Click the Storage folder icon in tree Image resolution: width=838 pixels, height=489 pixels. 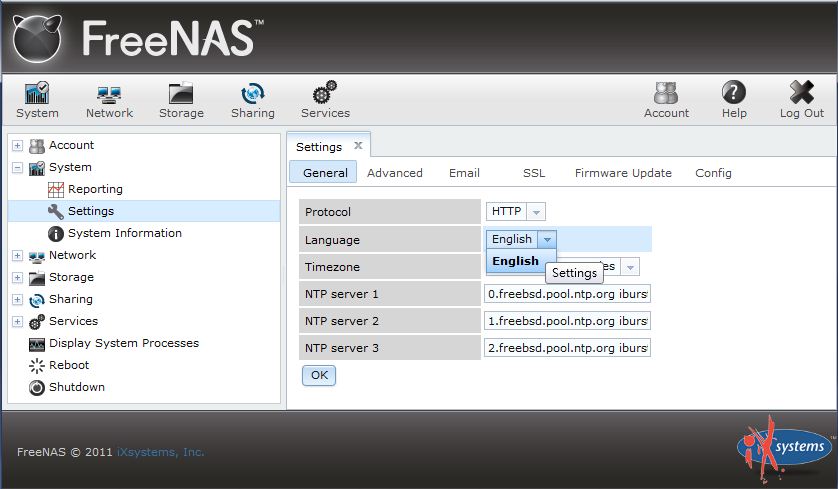[x=37, y=278]
